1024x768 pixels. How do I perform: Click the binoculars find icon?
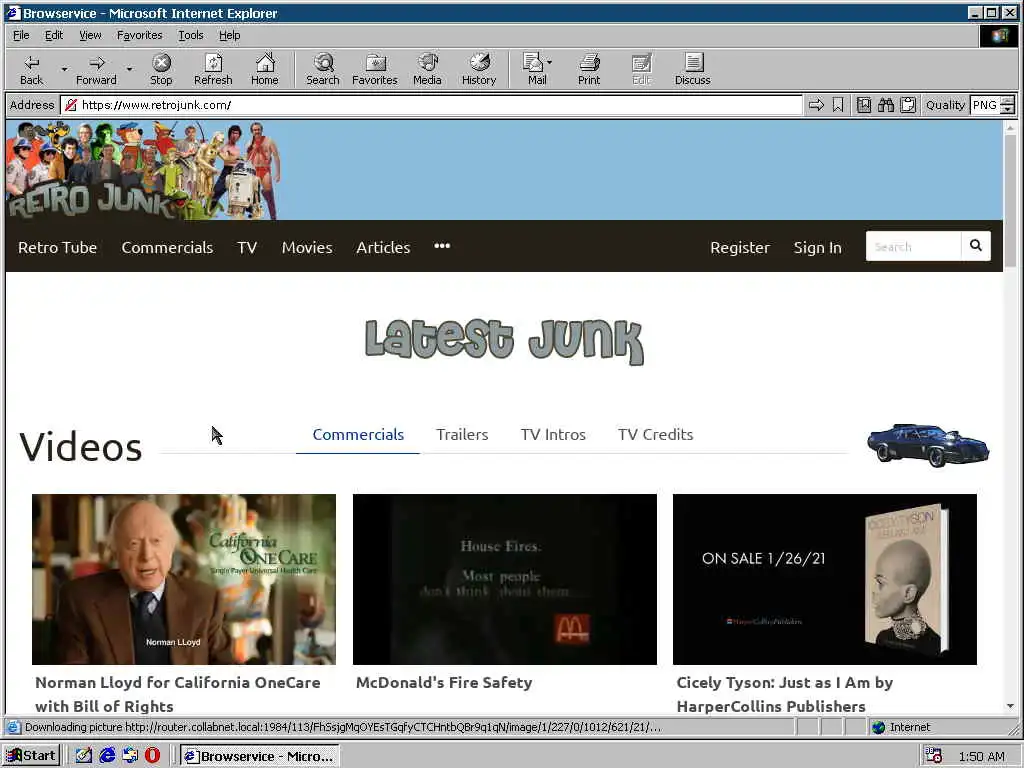[x=886, y=104]
